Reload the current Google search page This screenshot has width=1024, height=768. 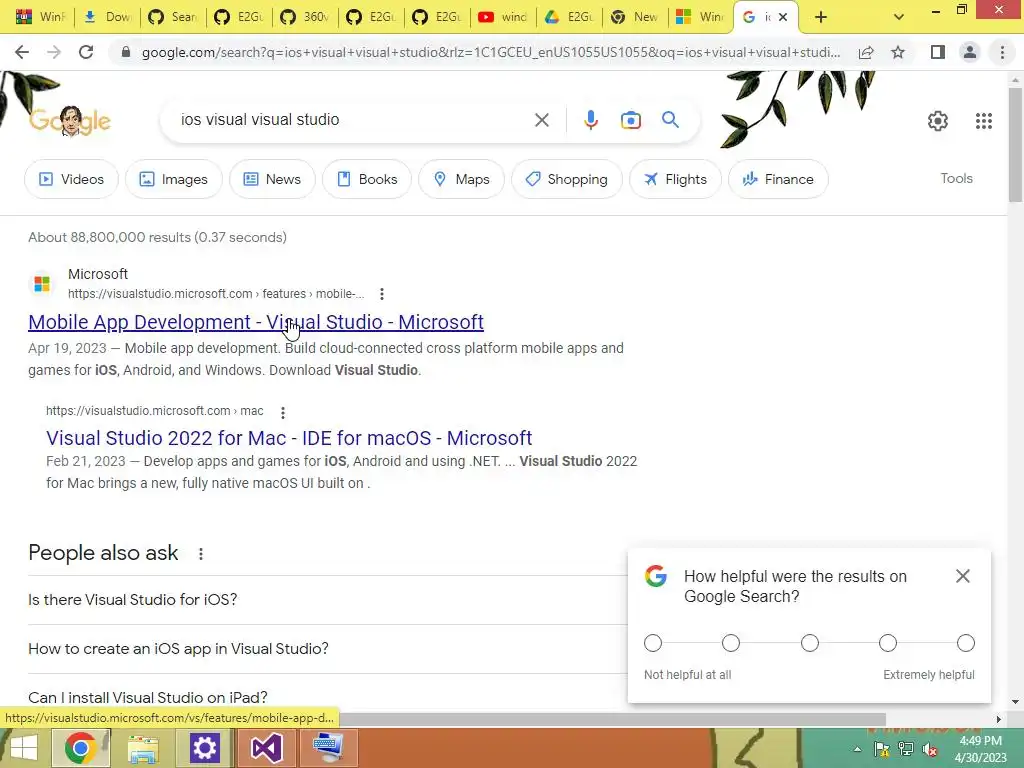coord(86,52)
